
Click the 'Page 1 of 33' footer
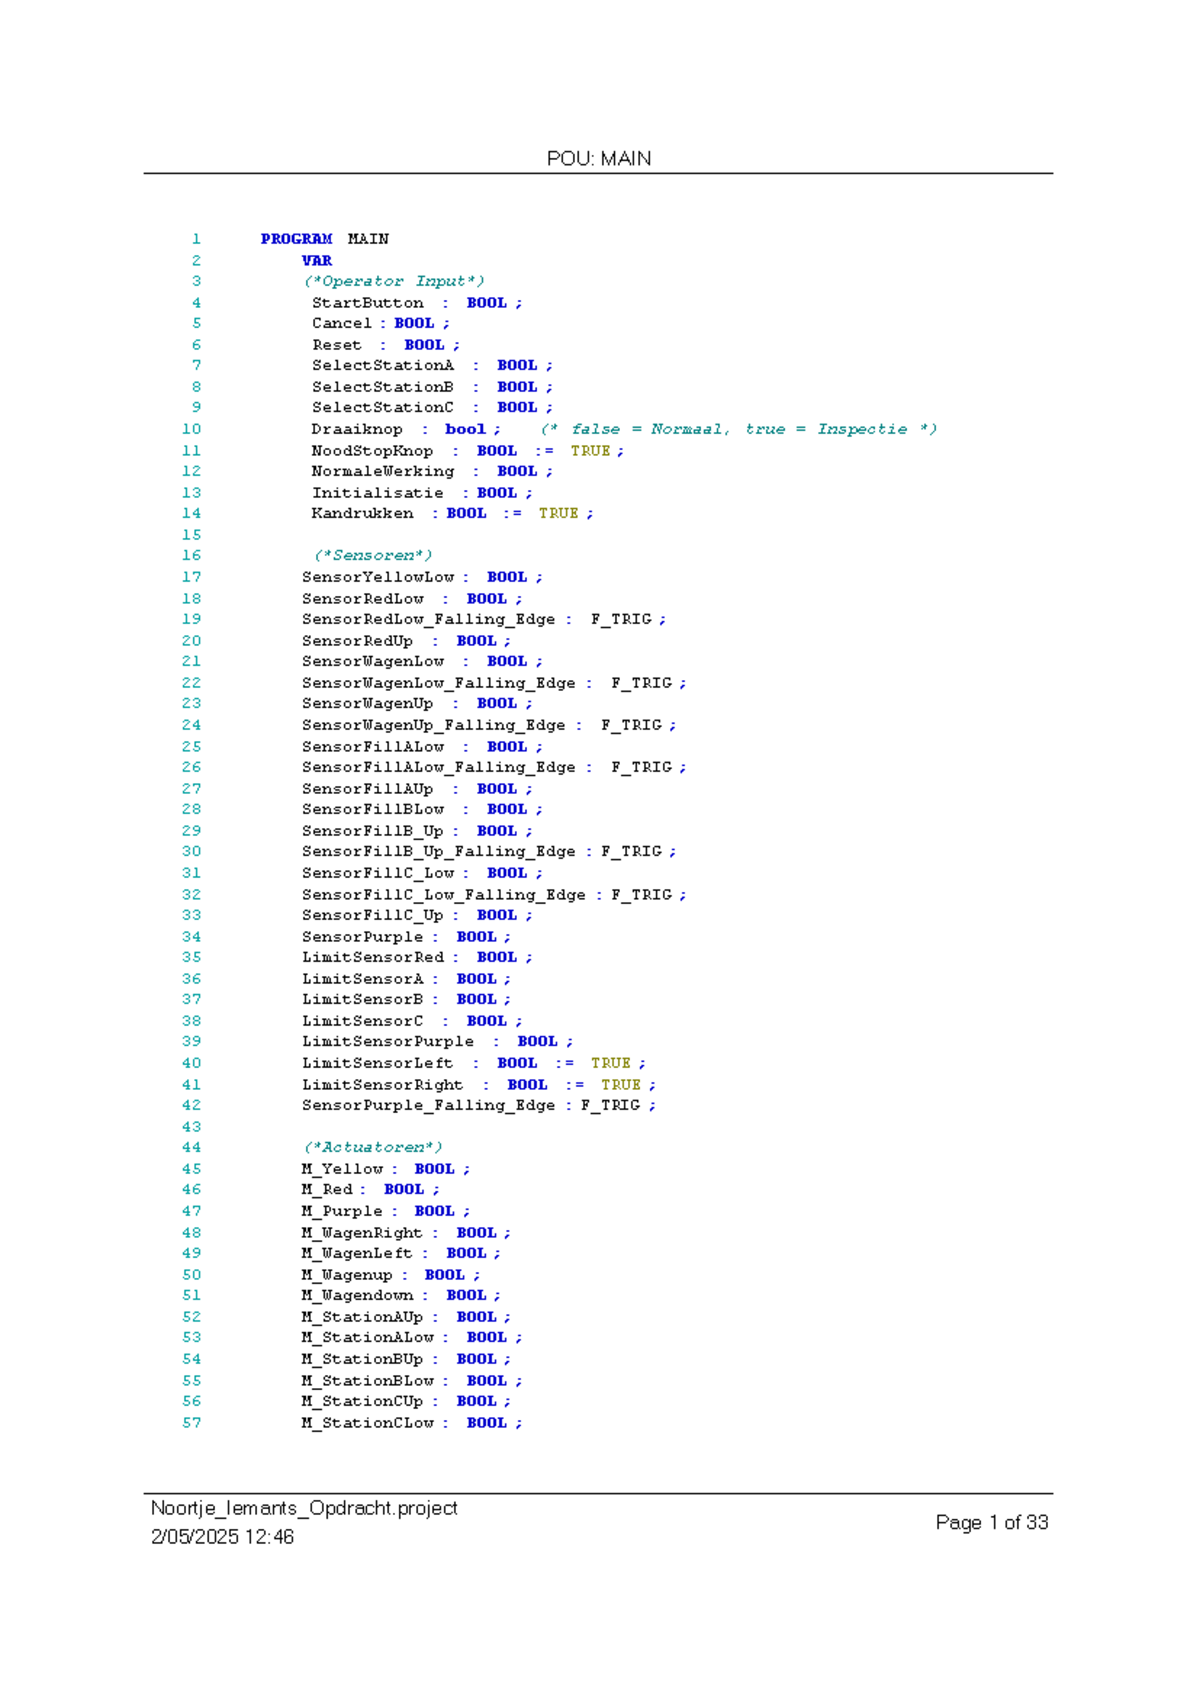coord(991,1522)
